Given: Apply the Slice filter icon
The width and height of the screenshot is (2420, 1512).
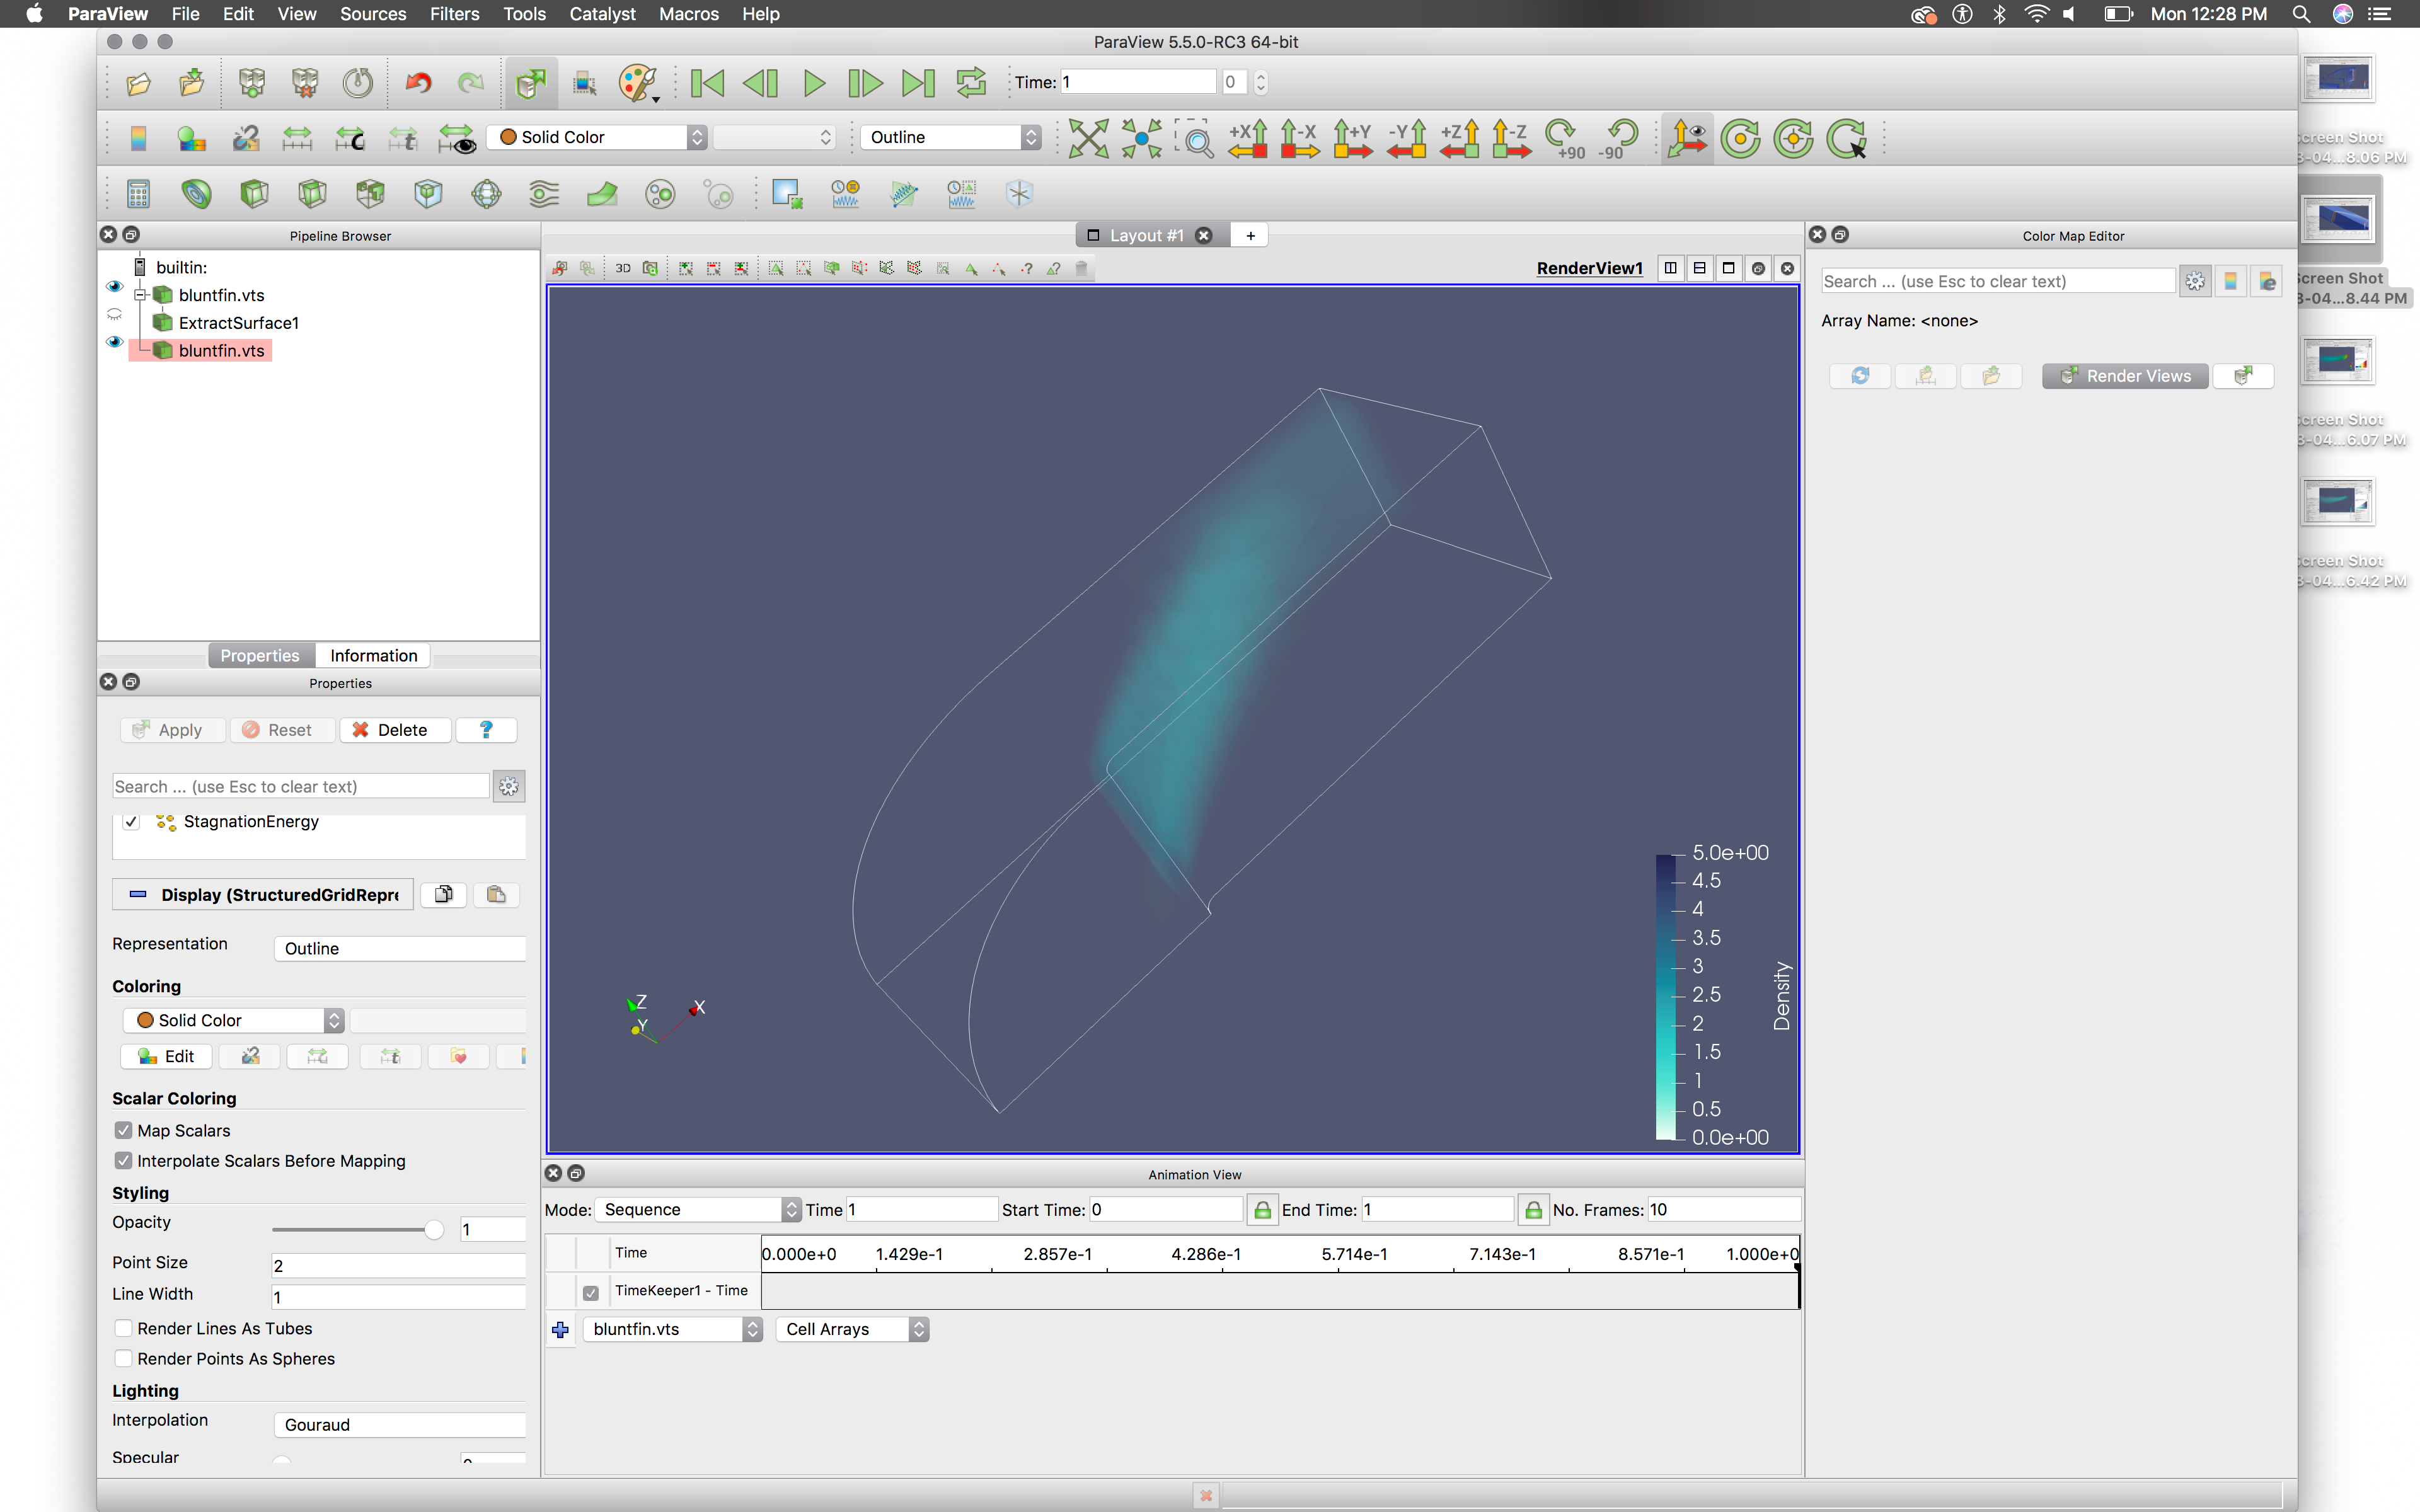Looking at the screenshot, I should pos(312,193).
